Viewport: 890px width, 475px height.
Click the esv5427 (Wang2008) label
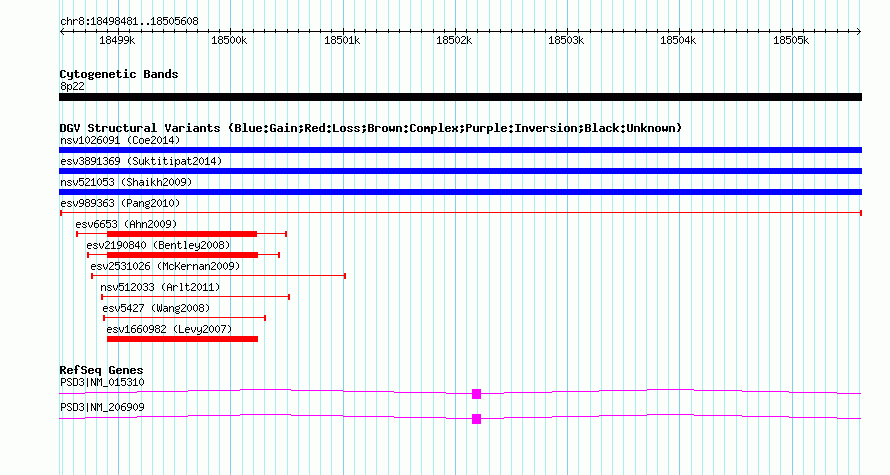156,308
